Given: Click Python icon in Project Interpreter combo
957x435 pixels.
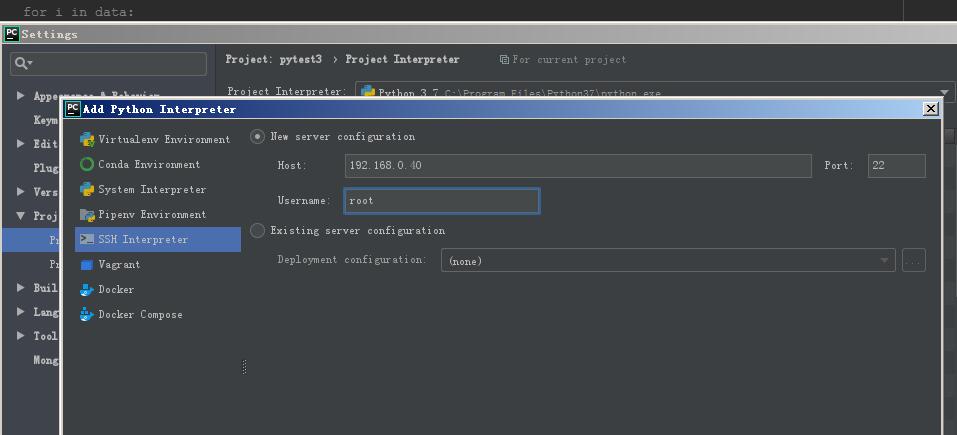Looking at the screenshot, I should click(x=367, y=92).
